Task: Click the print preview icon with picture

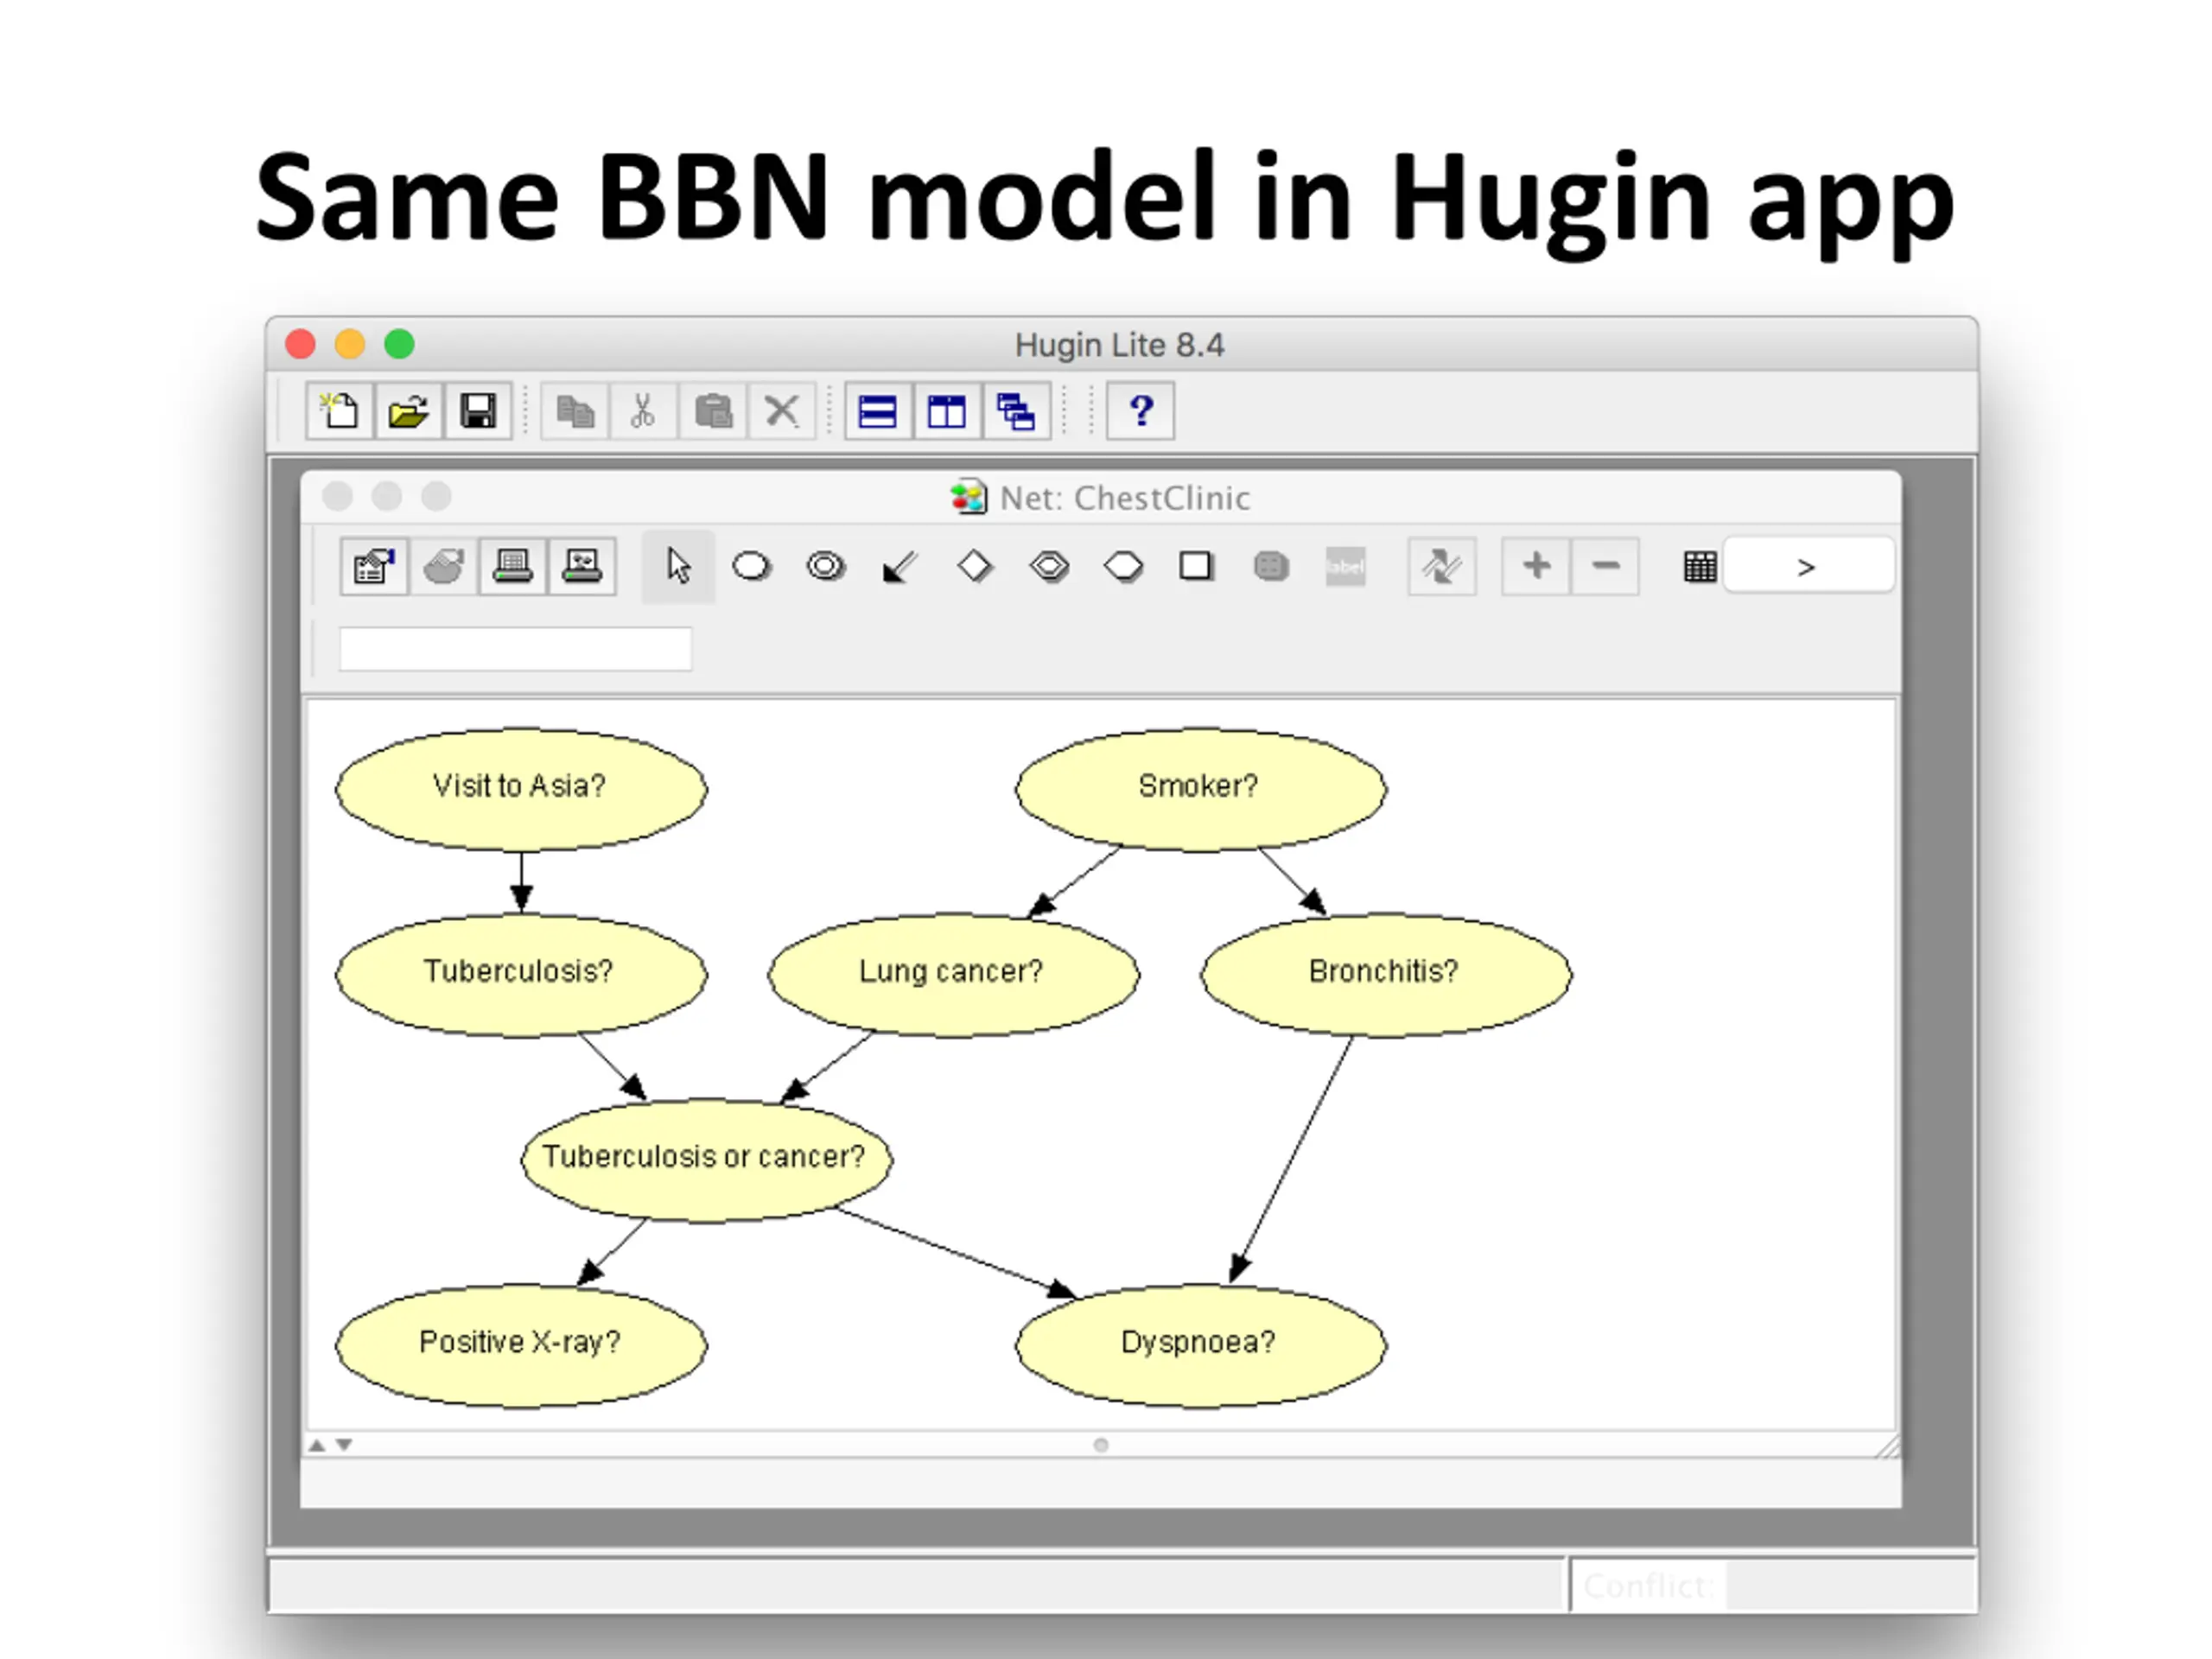Action: [x=582, y=567]
